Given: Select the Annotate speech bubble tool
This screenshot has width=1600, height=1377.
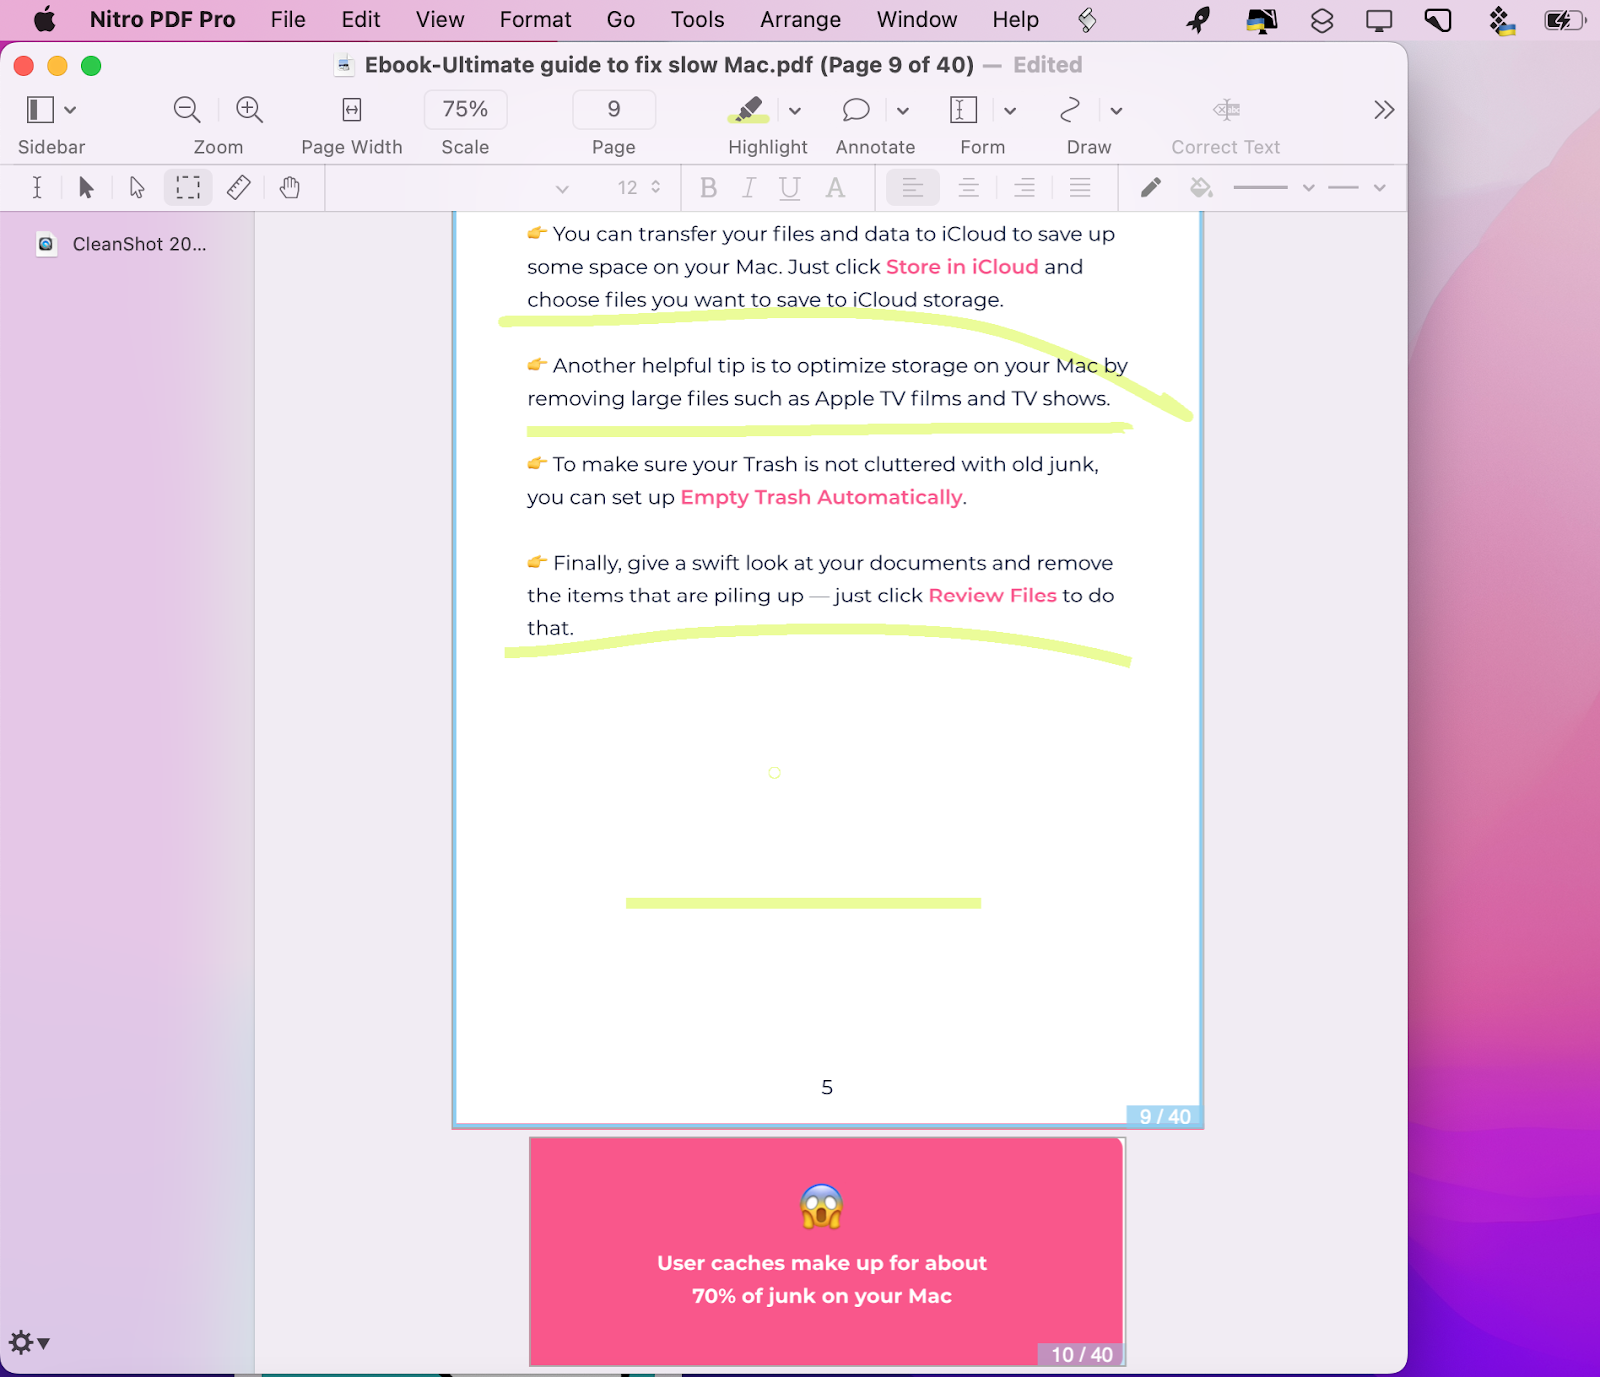Looking at the screenshot, I should [856, 109].
